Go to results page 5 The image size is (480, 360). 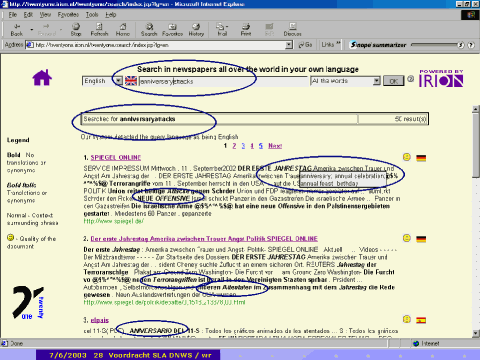pos(261,146)
